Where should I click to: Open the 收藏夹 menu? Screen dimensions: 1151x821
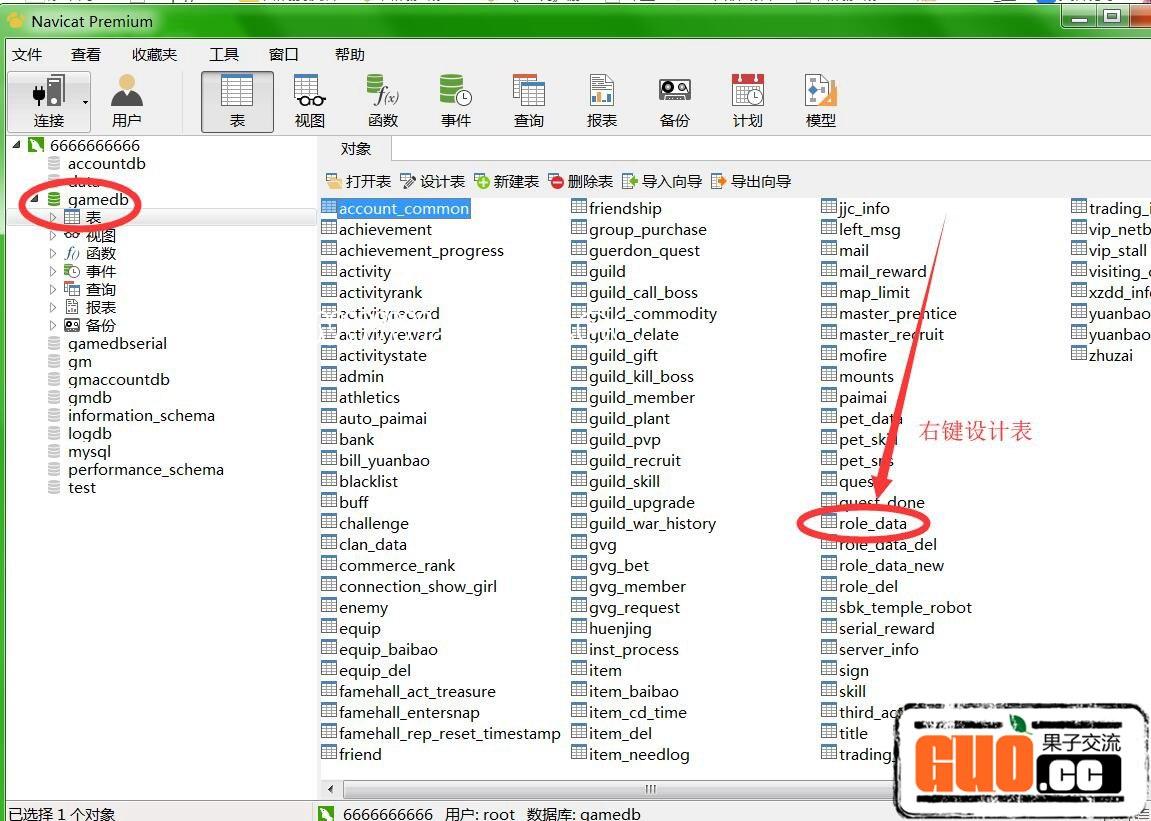tap(154, 55)
